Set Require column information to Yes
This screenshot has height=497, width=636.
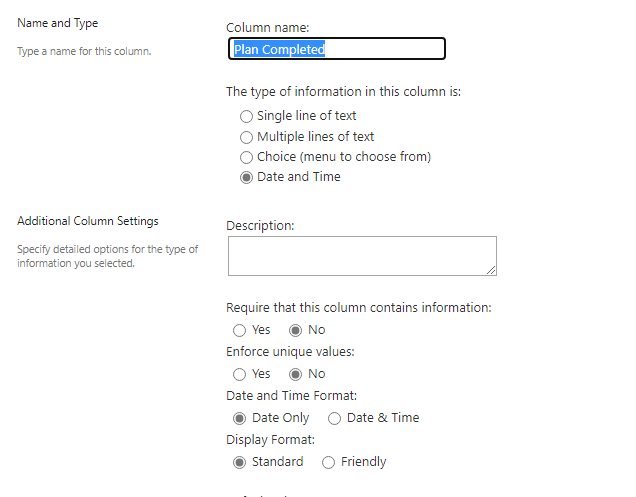click(x=239, y=330)
